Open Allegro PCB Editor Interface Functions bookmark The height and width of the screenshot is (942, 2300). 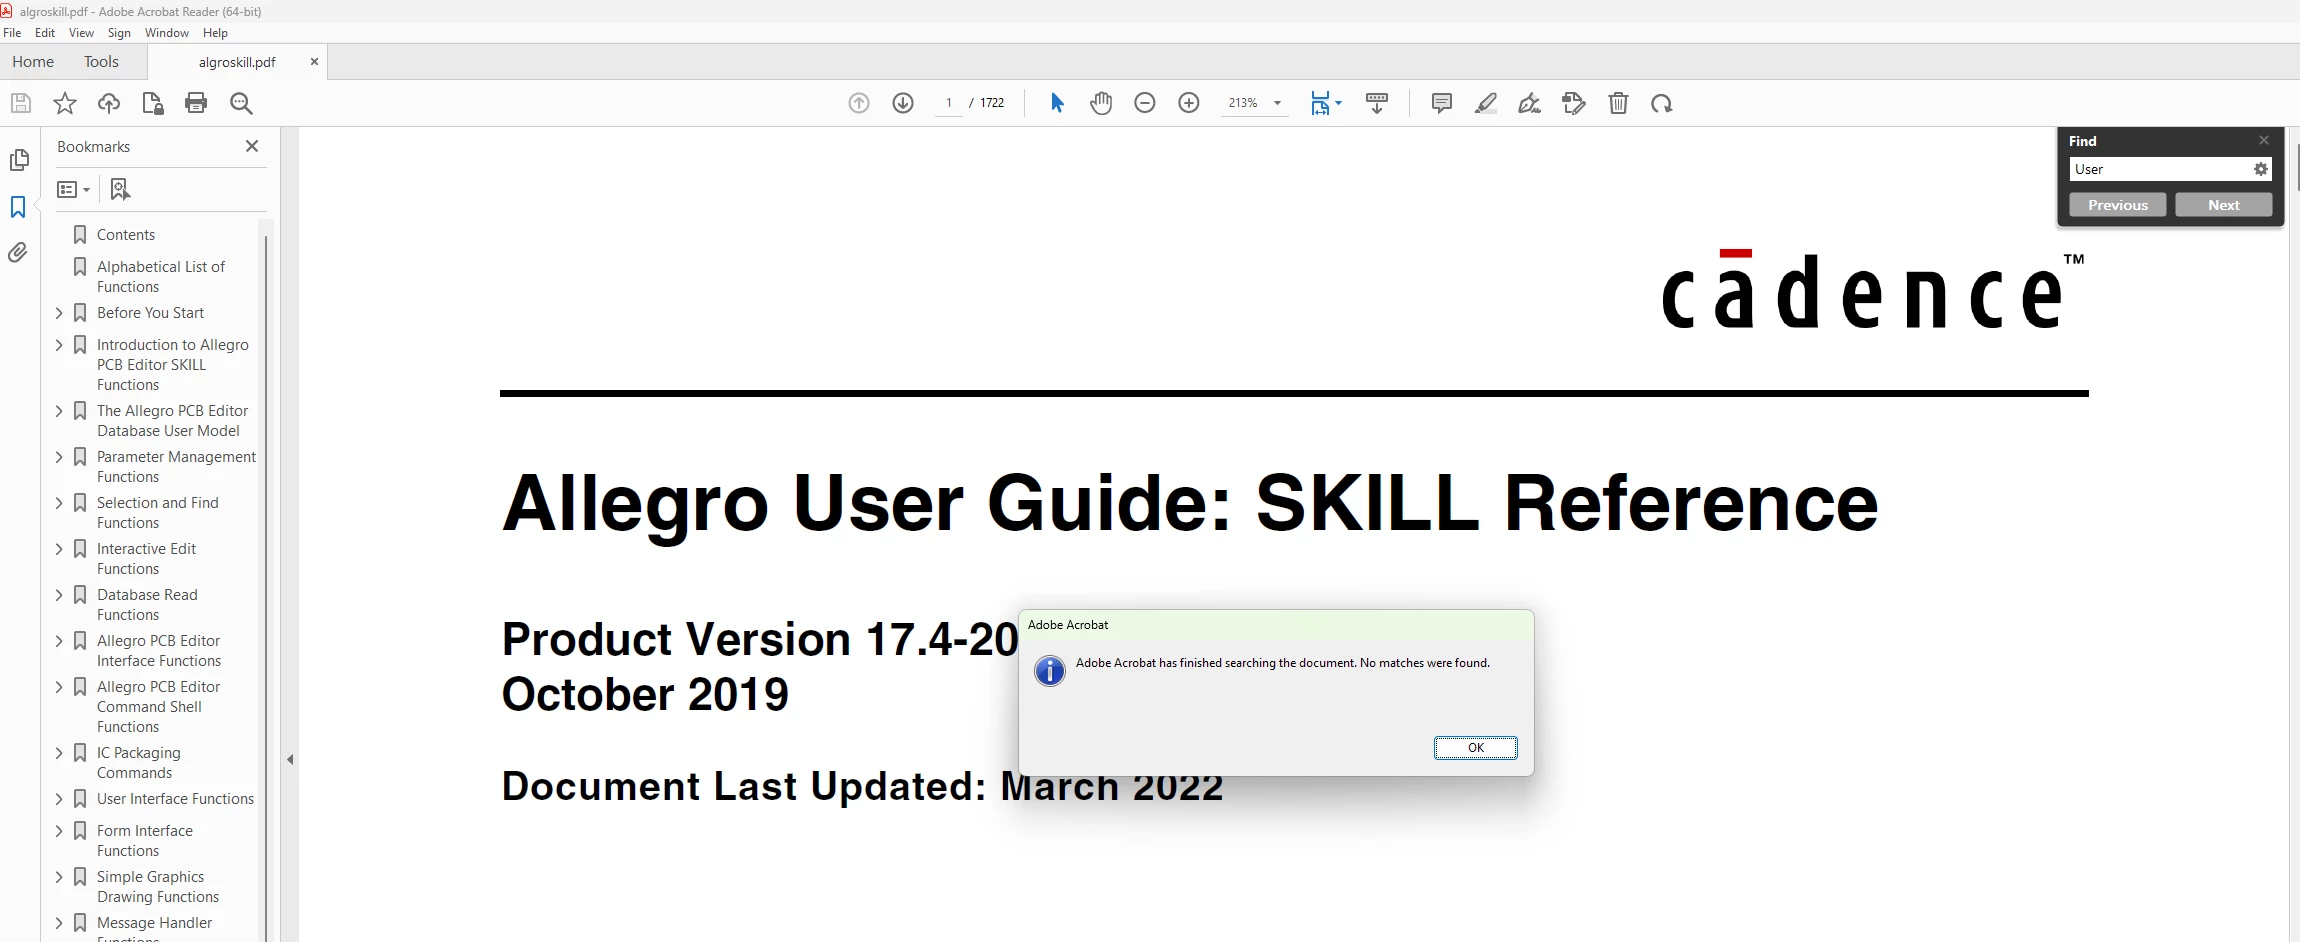158,651
